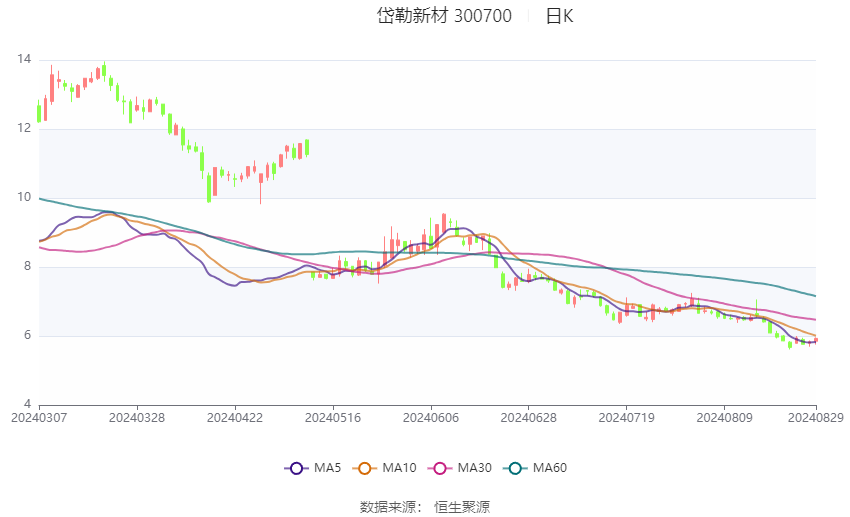The image size is (850, 517).
Task: Select the 日K label in the title
Action: point(559,16)
